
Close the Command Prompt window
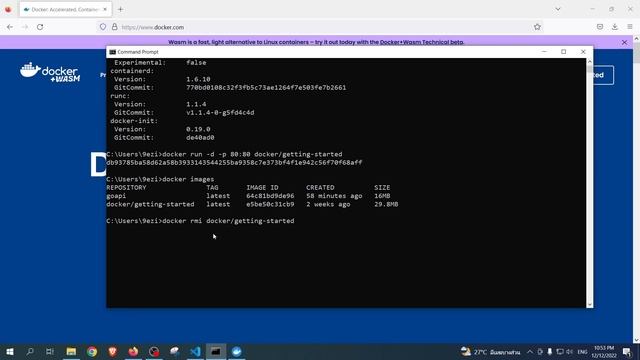583,52
